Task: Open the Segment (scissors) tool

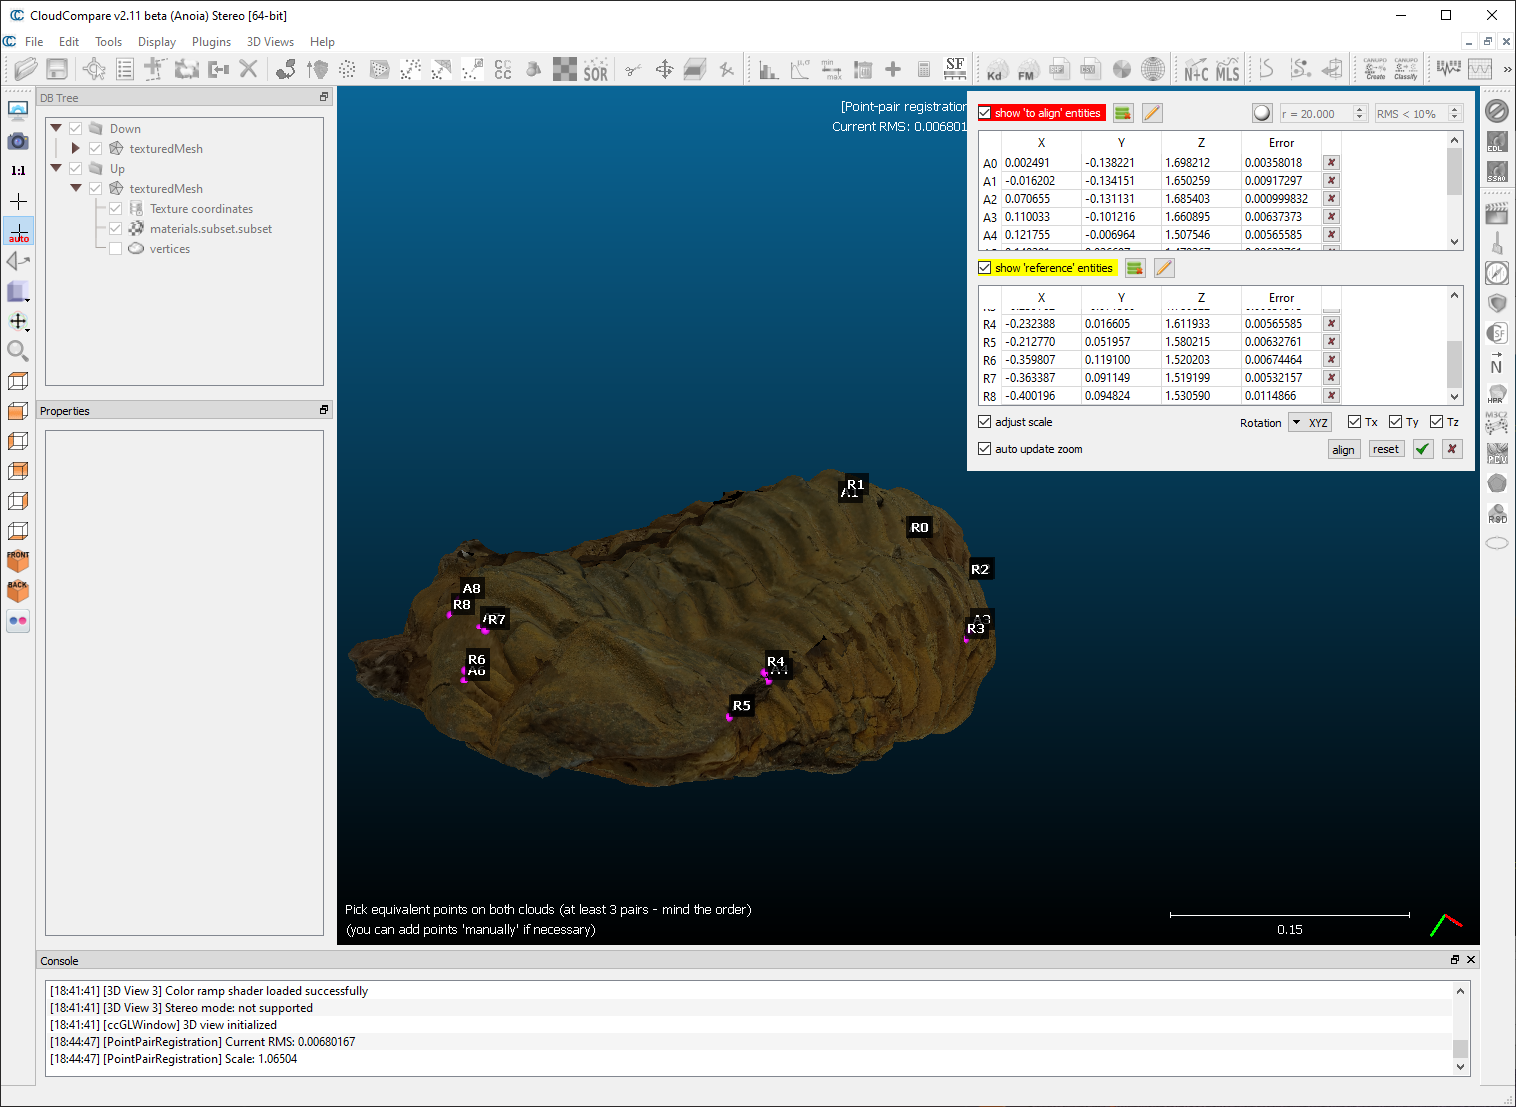Action: pos(632,69)
